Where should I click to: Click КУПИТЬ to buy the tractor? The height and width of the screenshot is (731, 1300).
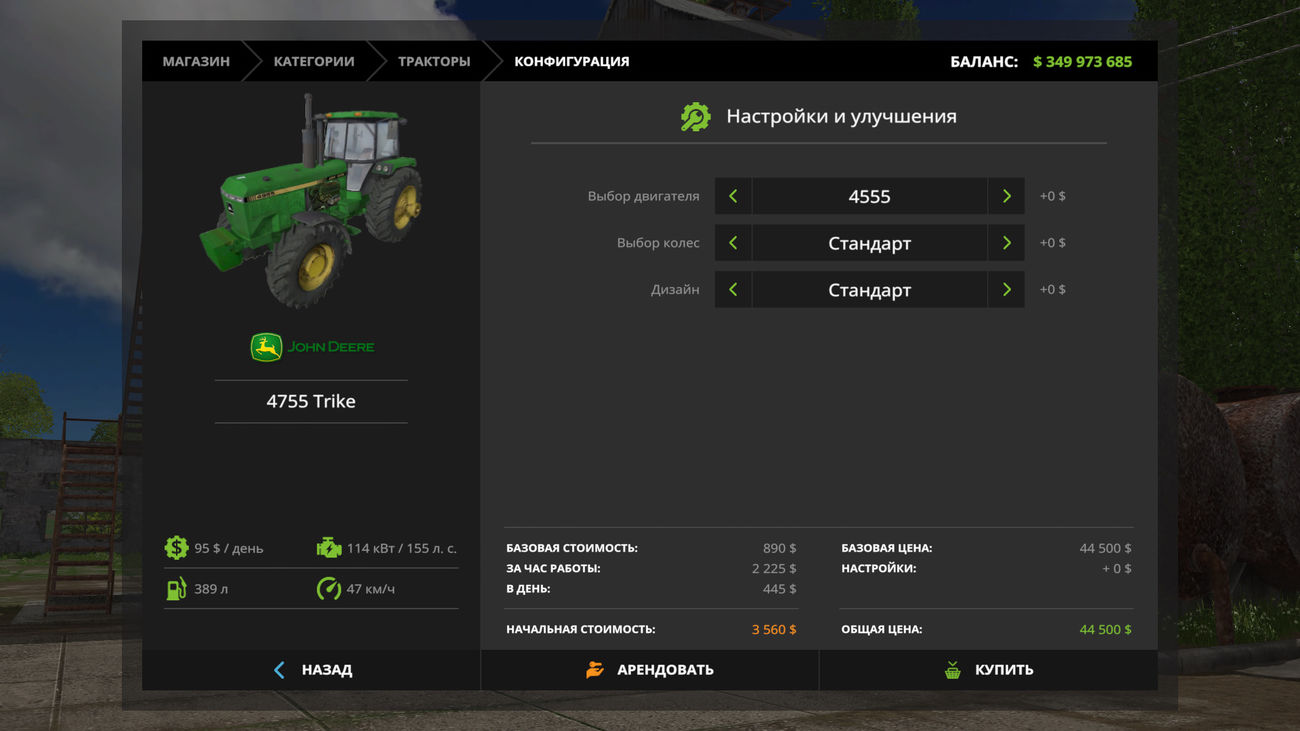[x=989, y=670]
